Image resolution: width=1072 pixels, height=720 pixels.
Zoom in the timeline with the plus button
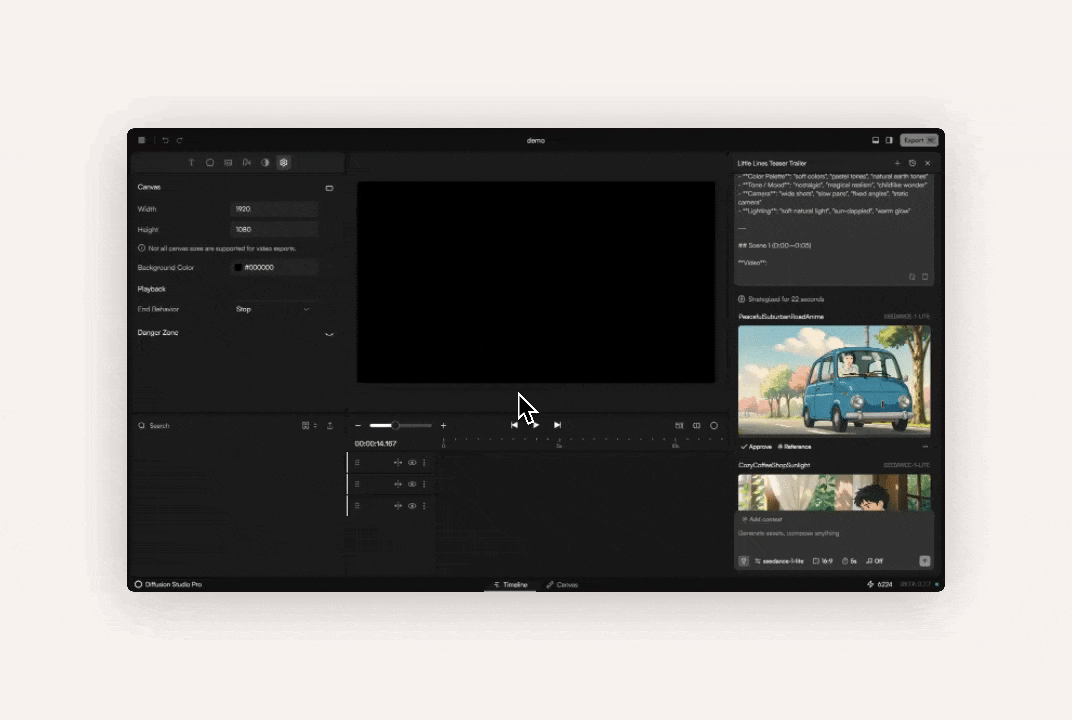444,425
